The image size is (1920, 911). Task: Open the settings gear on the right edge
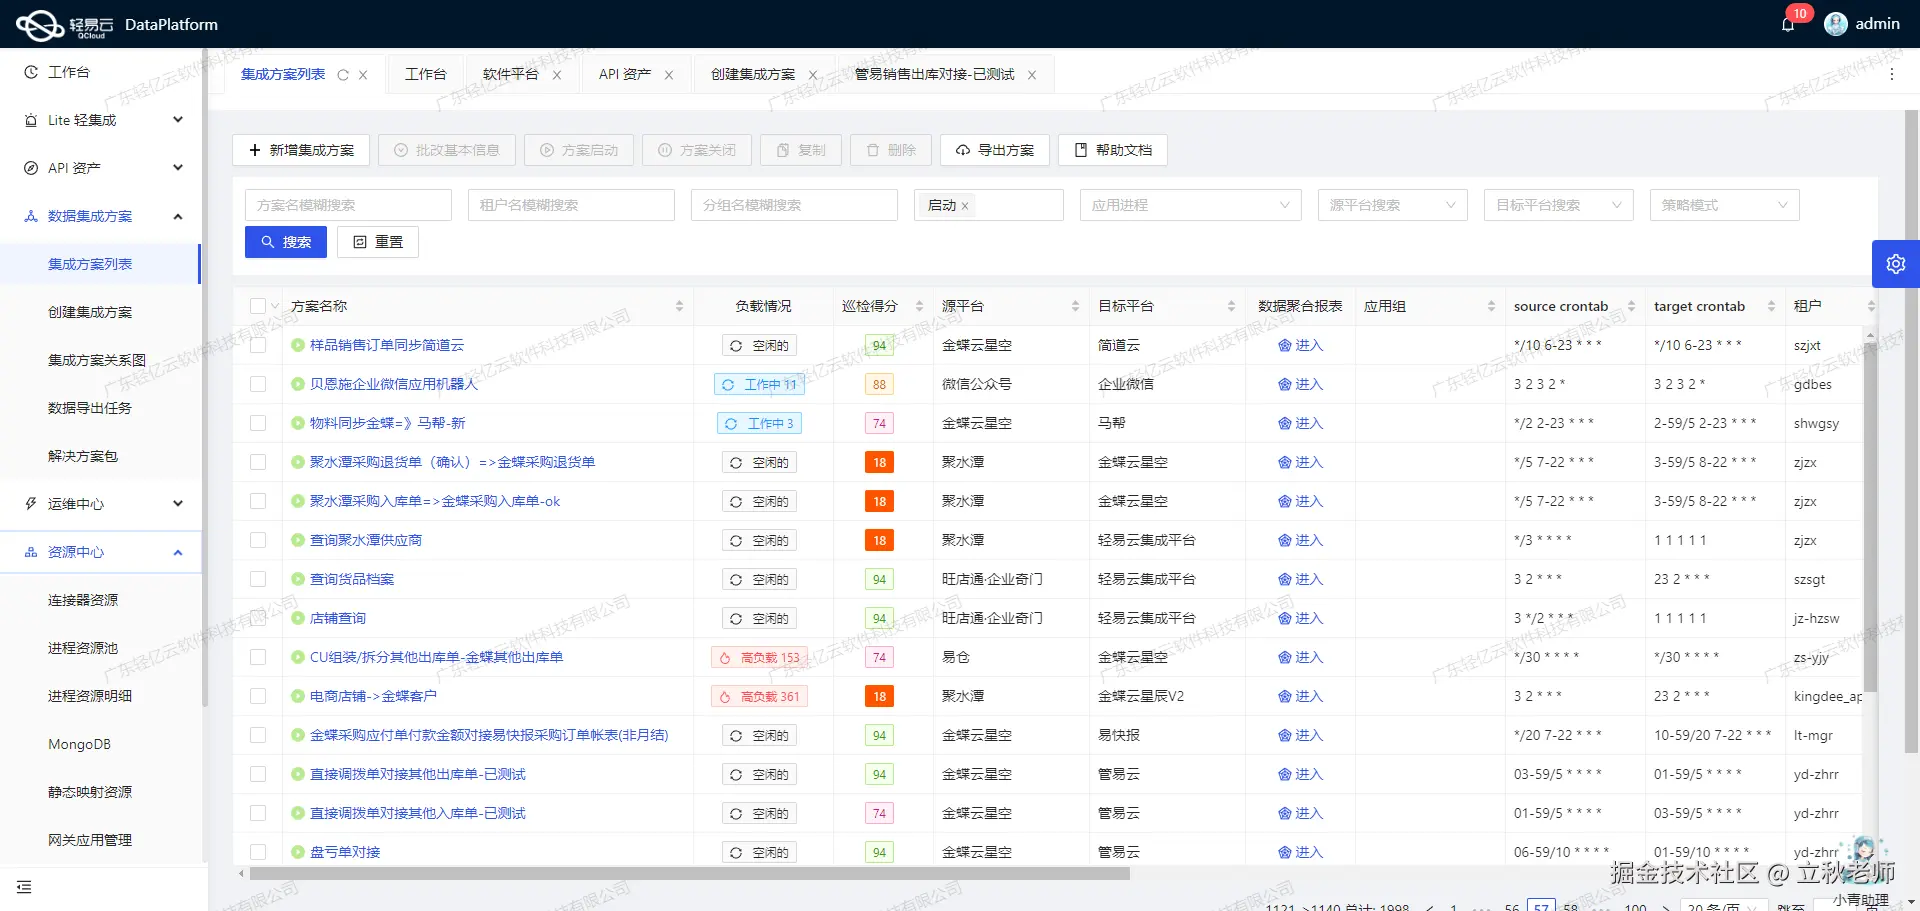(x=1895, y=263)
